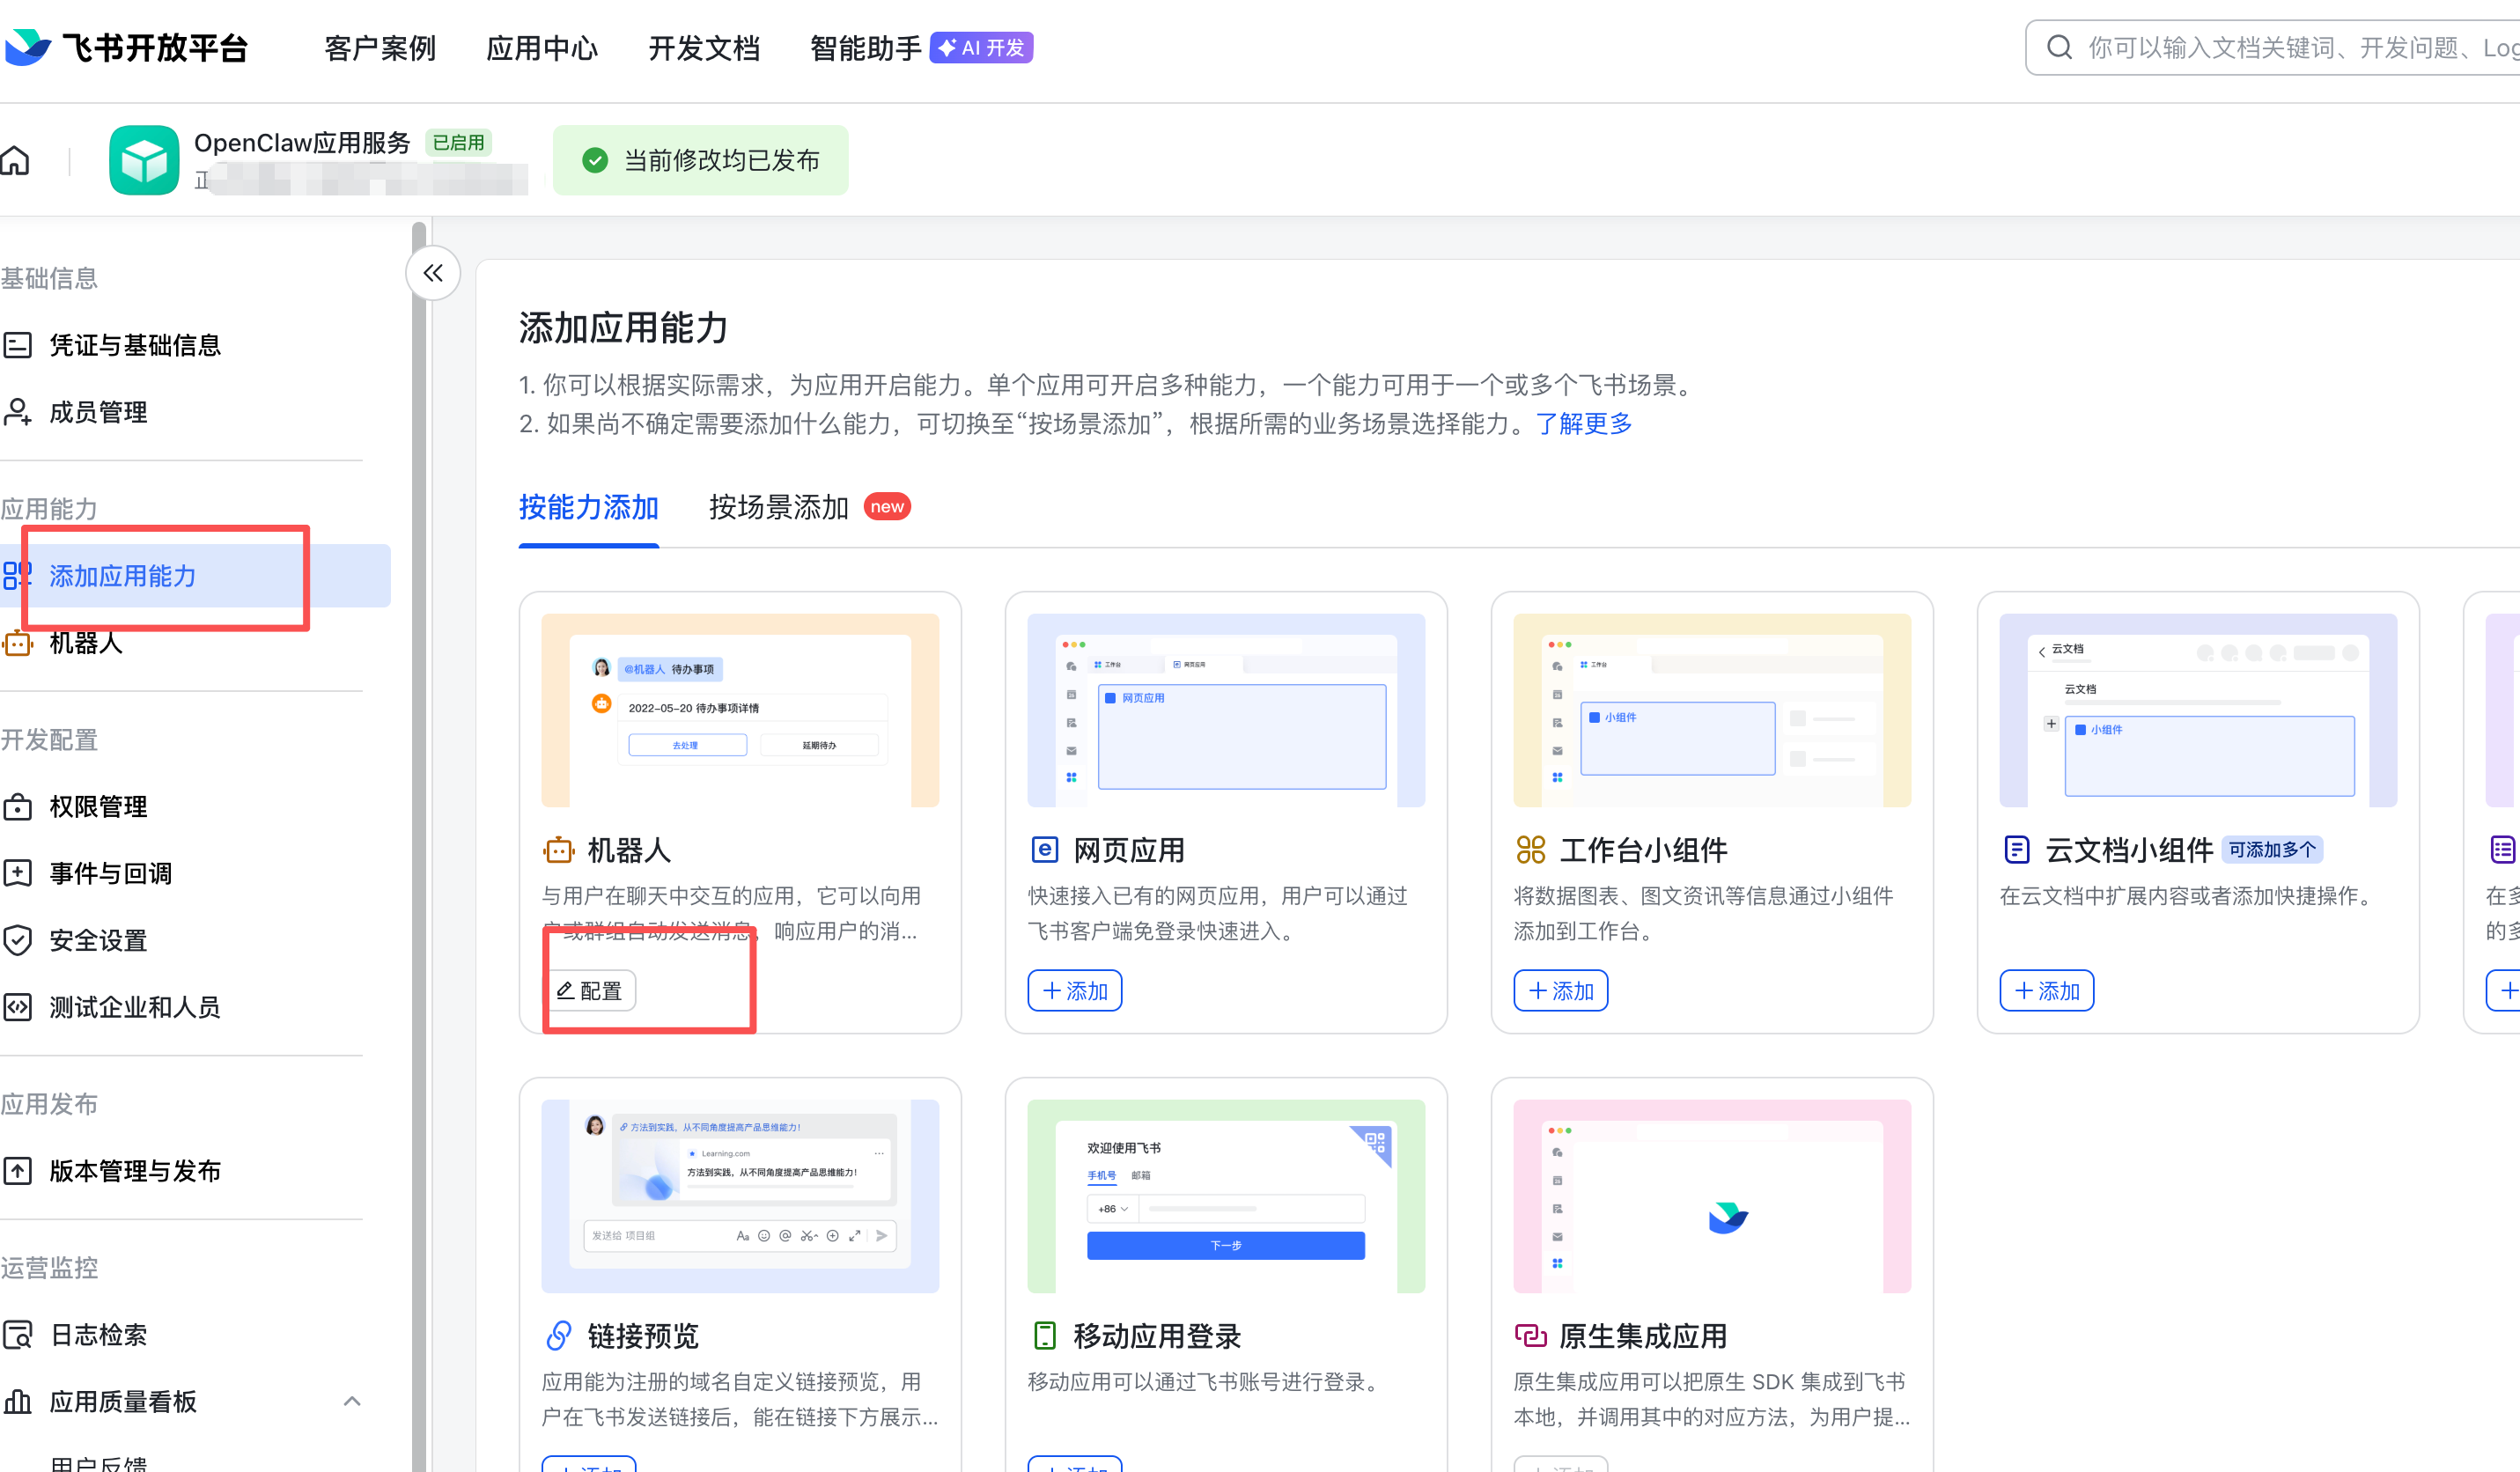Select 版本管理与发布 in the sidebar
The width and height of the screenshot is (2520, 1472).
[135, 1171]
